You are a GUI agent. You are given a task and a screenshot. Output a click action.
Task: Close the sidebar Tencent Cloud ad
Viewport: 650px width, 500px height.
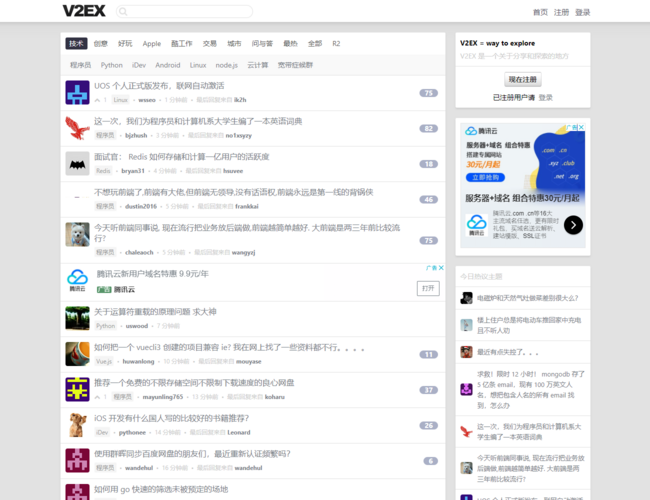click(582, 127)
